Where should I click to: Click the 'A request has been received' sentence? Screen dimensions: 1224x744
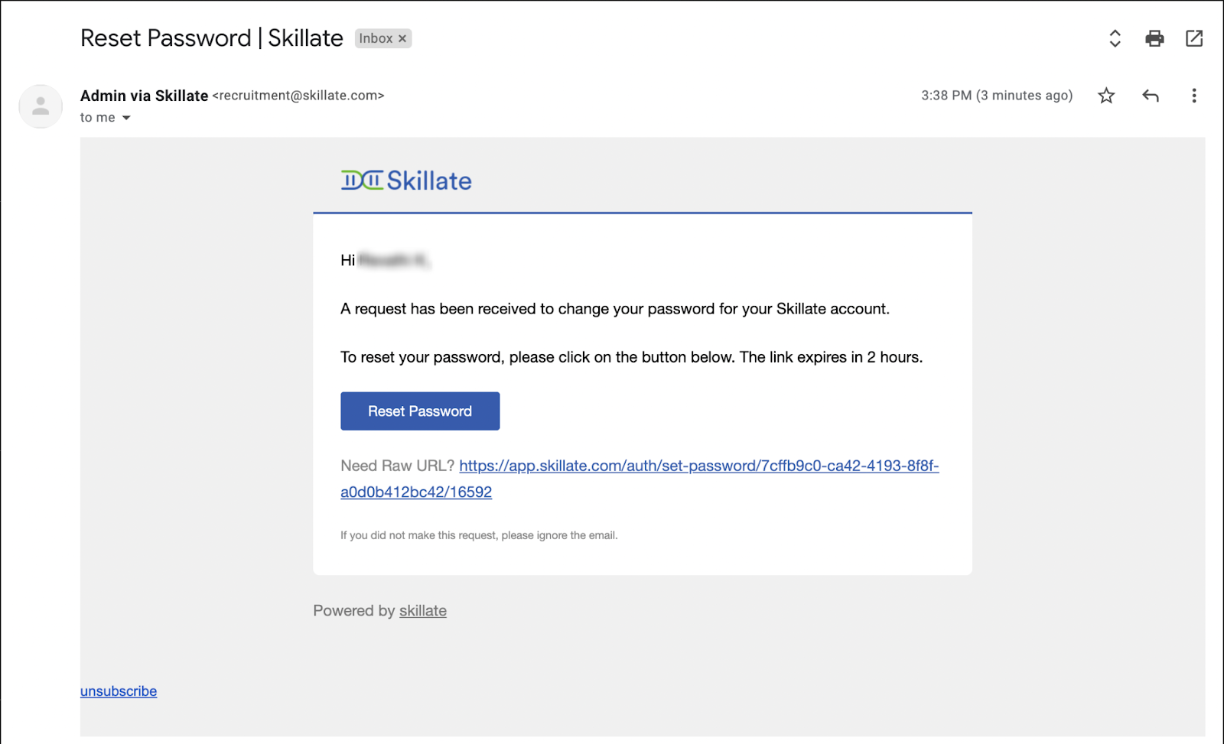[615, 309]
